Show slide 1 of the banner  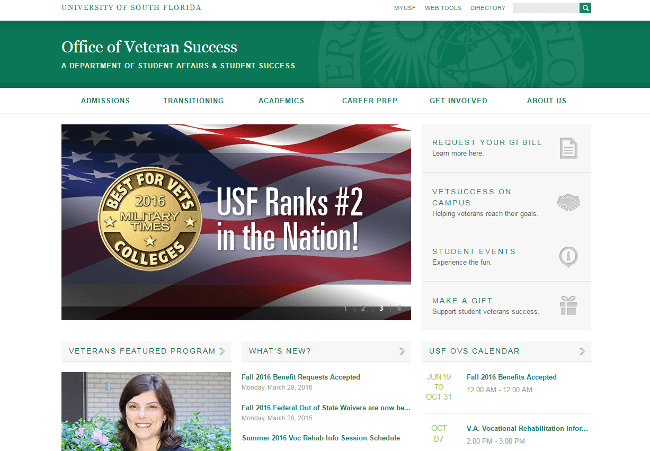(x=345, y=308)
